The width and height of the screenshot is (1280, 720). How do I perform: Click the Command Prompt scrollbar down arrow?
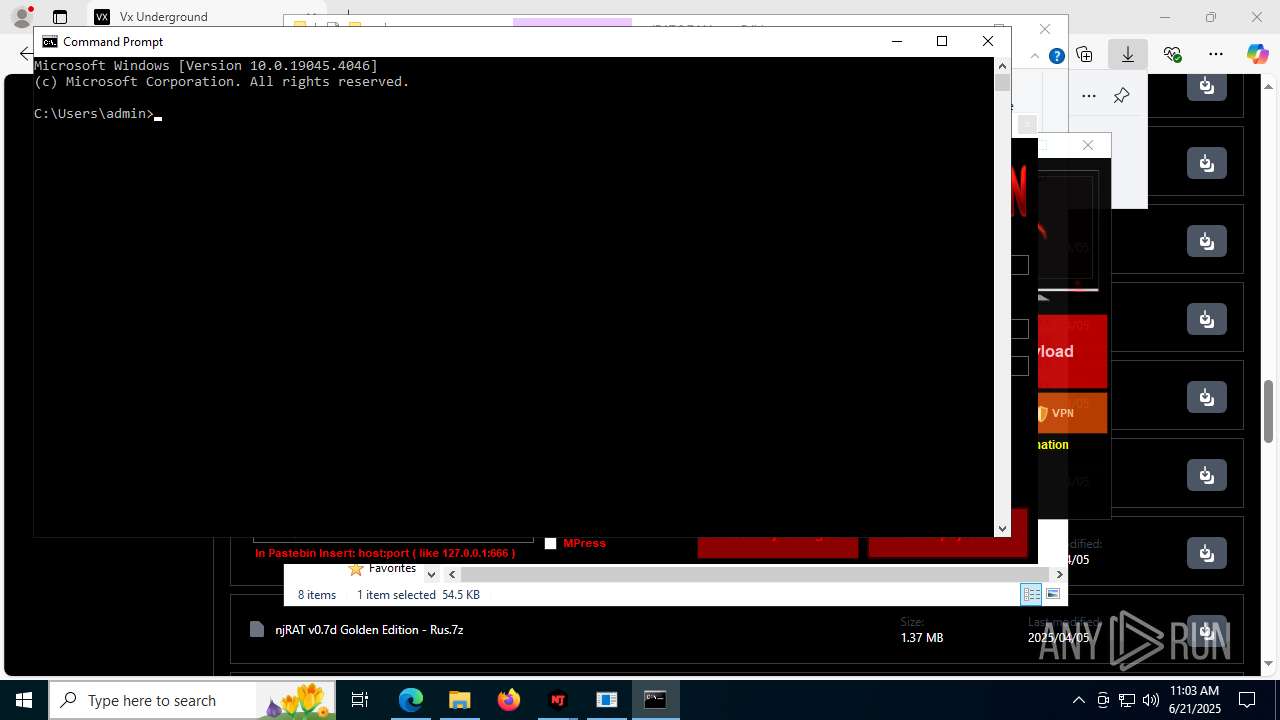point(1002,529)
